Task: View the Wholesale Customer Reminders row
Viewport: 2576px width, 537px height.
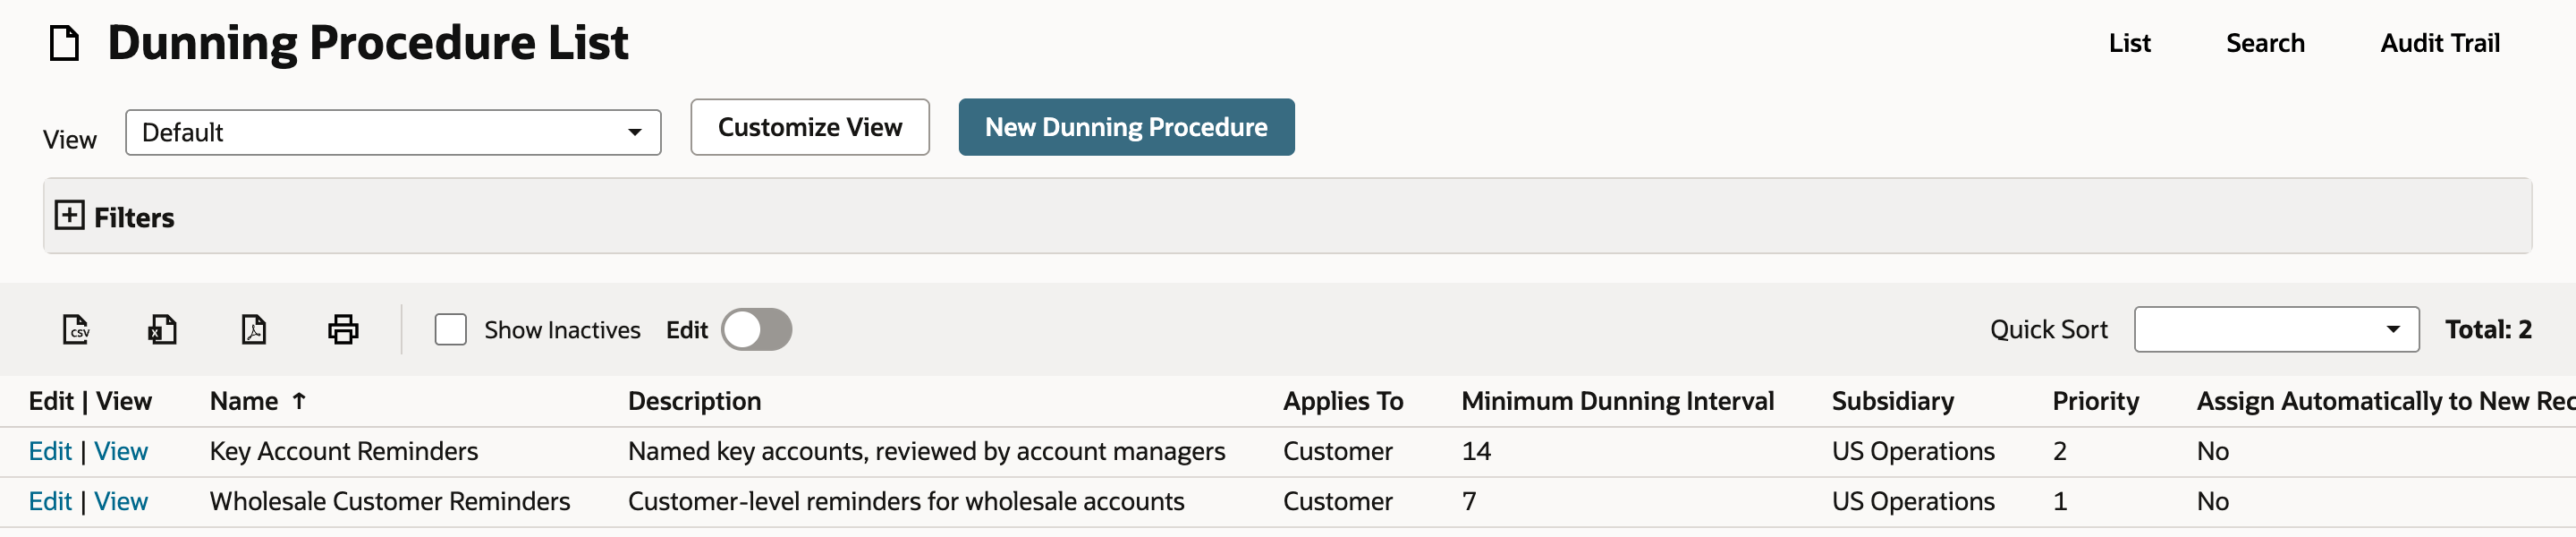Action: [x=121, y=501]
